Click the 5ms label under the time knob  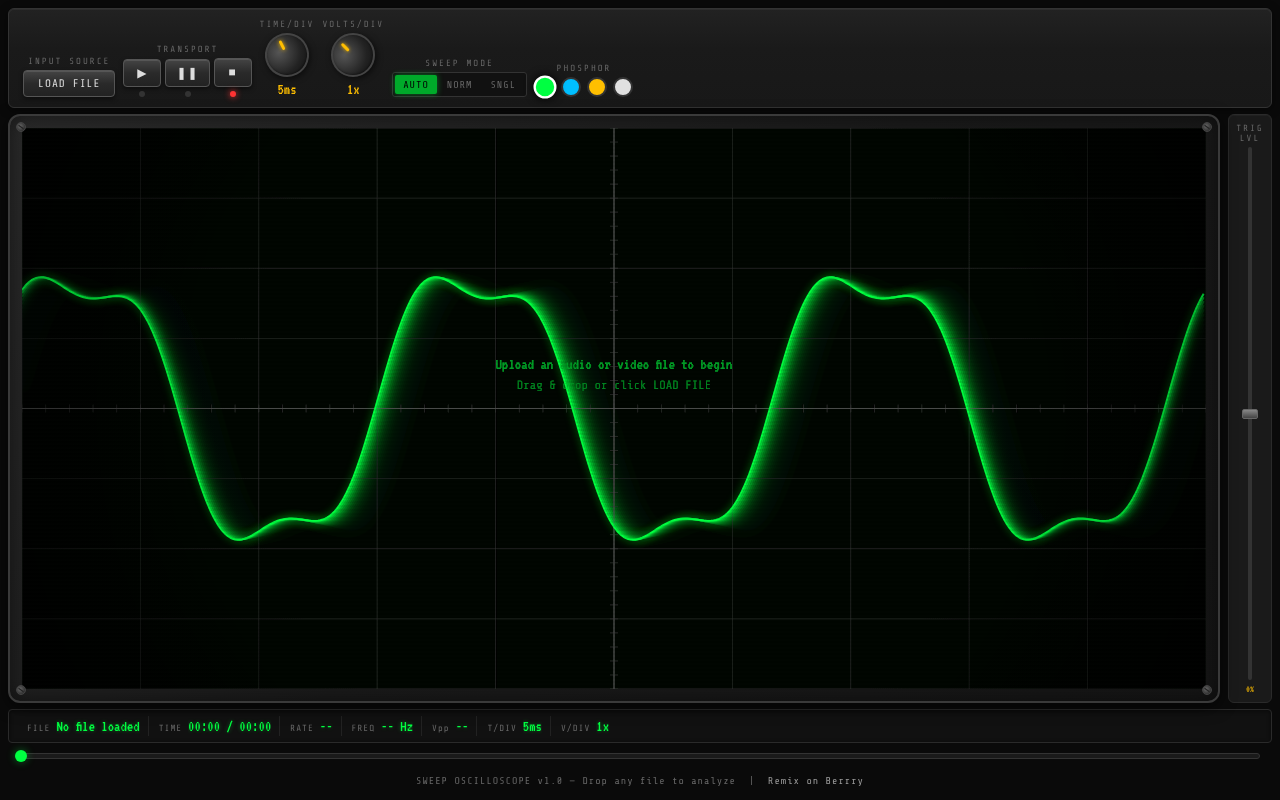click(287, 90)
